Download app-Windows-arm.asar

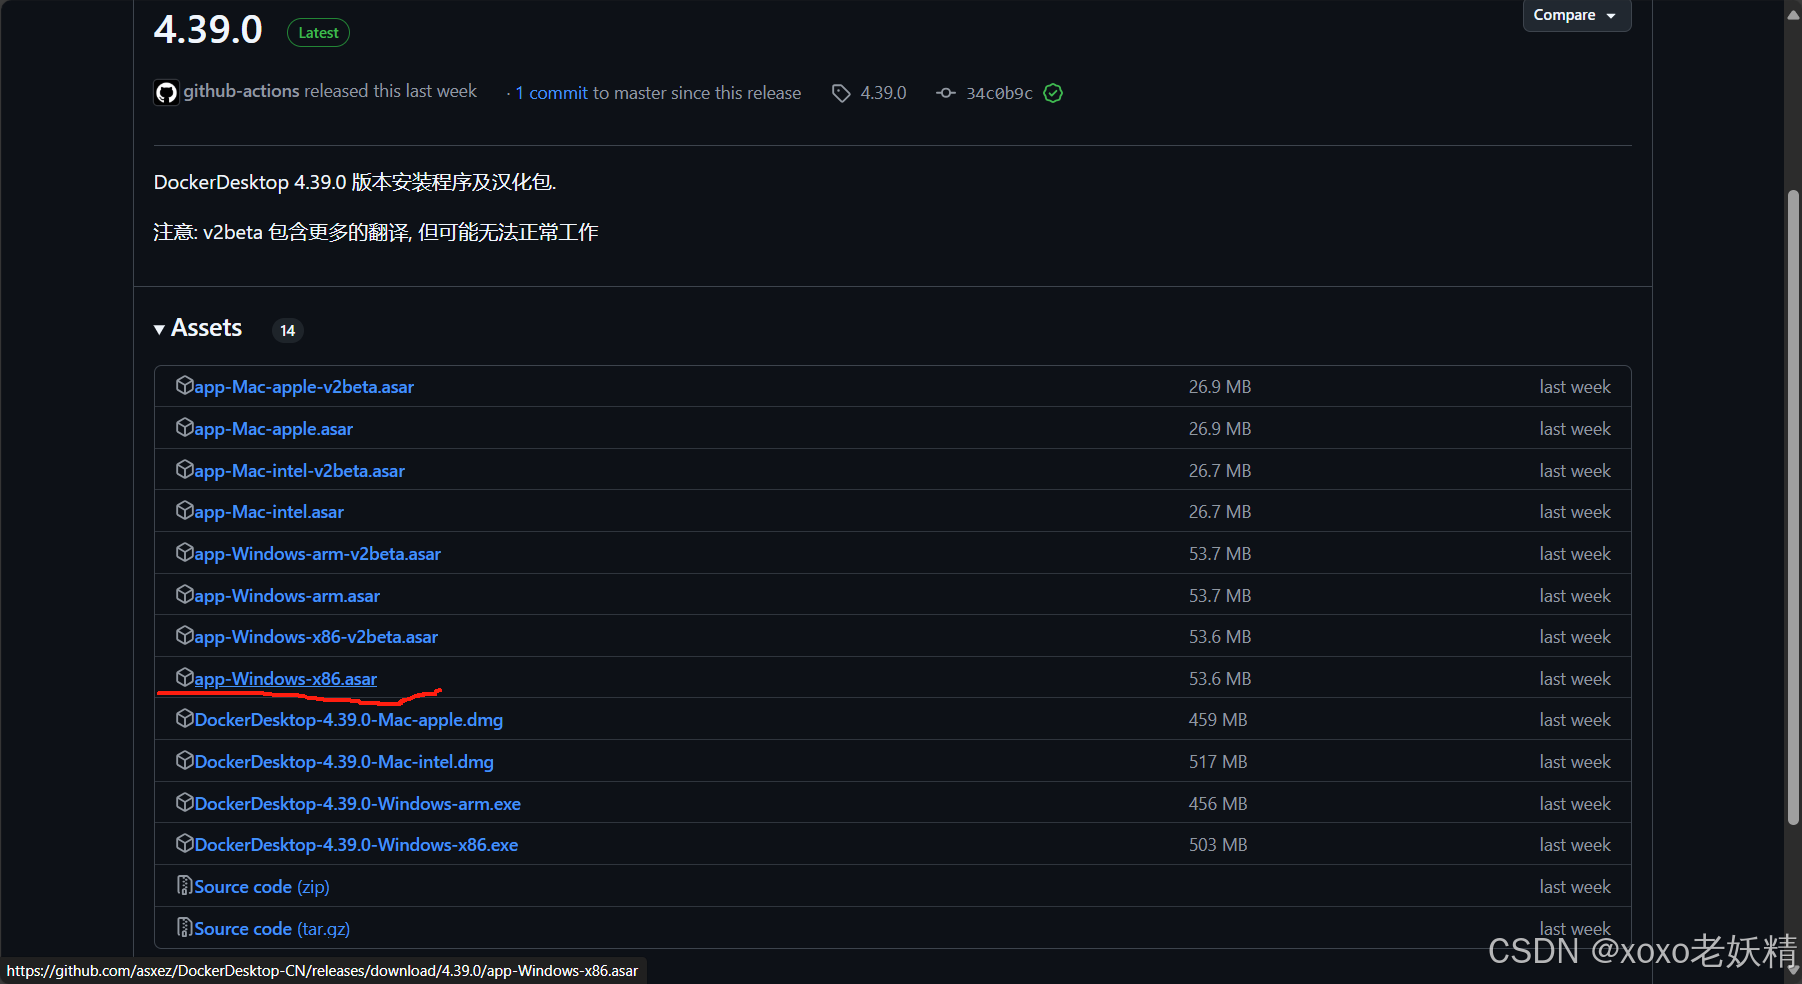pos(287,596)
